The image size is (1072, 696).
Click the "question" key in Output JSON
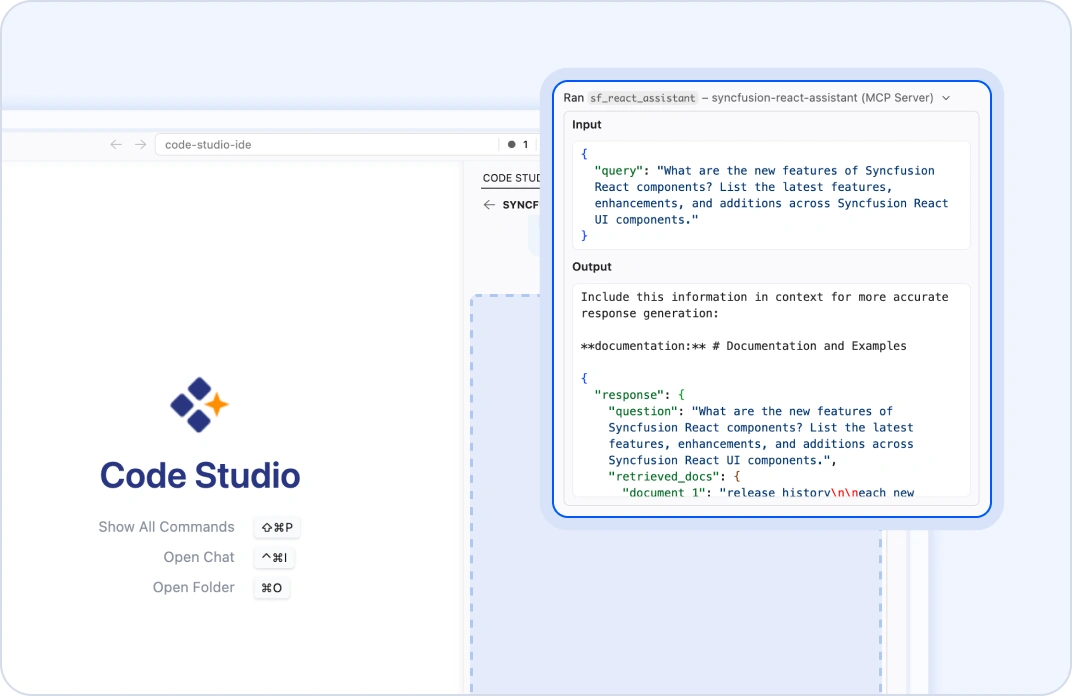tap(643, 412)
